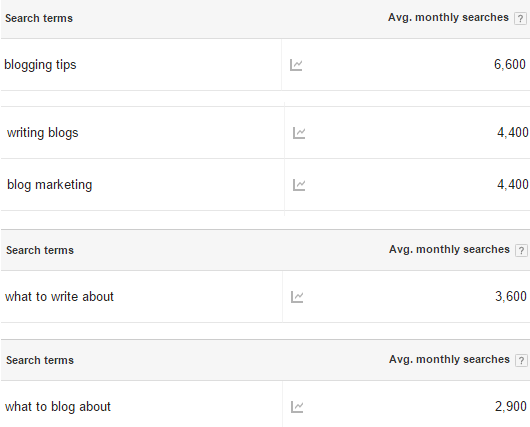Image resolution: width=530 pixels, height=427 pixels.
Task: Open trend chart icon for what to write about
Action: point(297,297)
